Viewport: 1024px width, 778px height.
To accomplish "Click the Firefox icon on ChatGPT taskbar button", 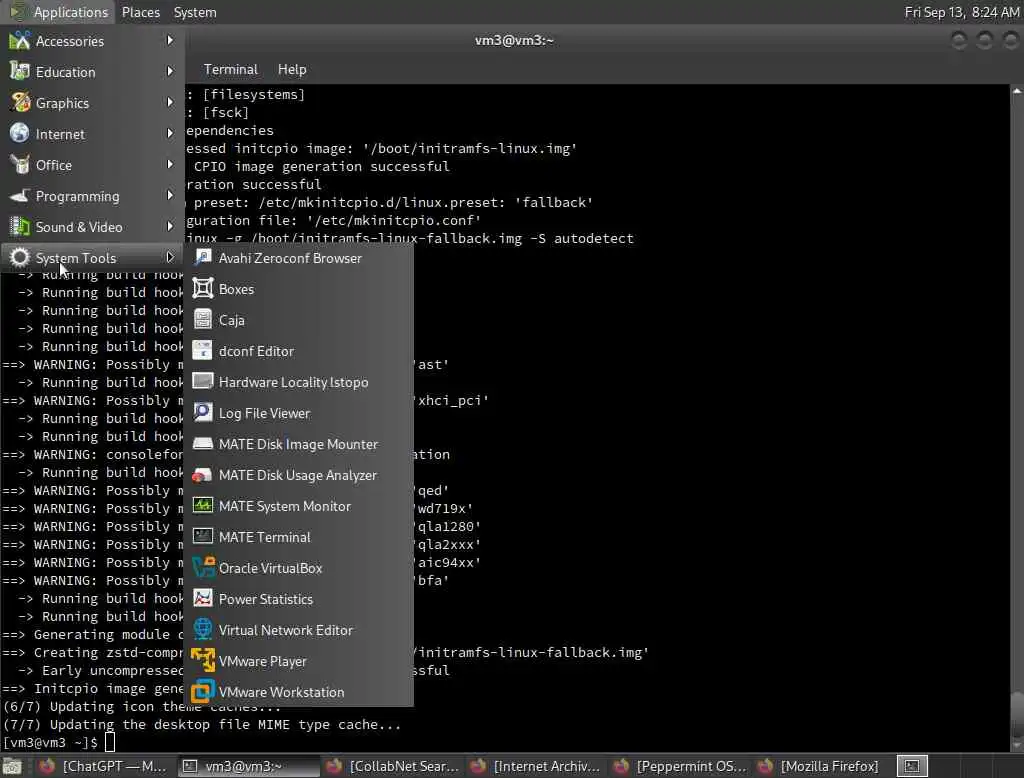I will 47,766.
